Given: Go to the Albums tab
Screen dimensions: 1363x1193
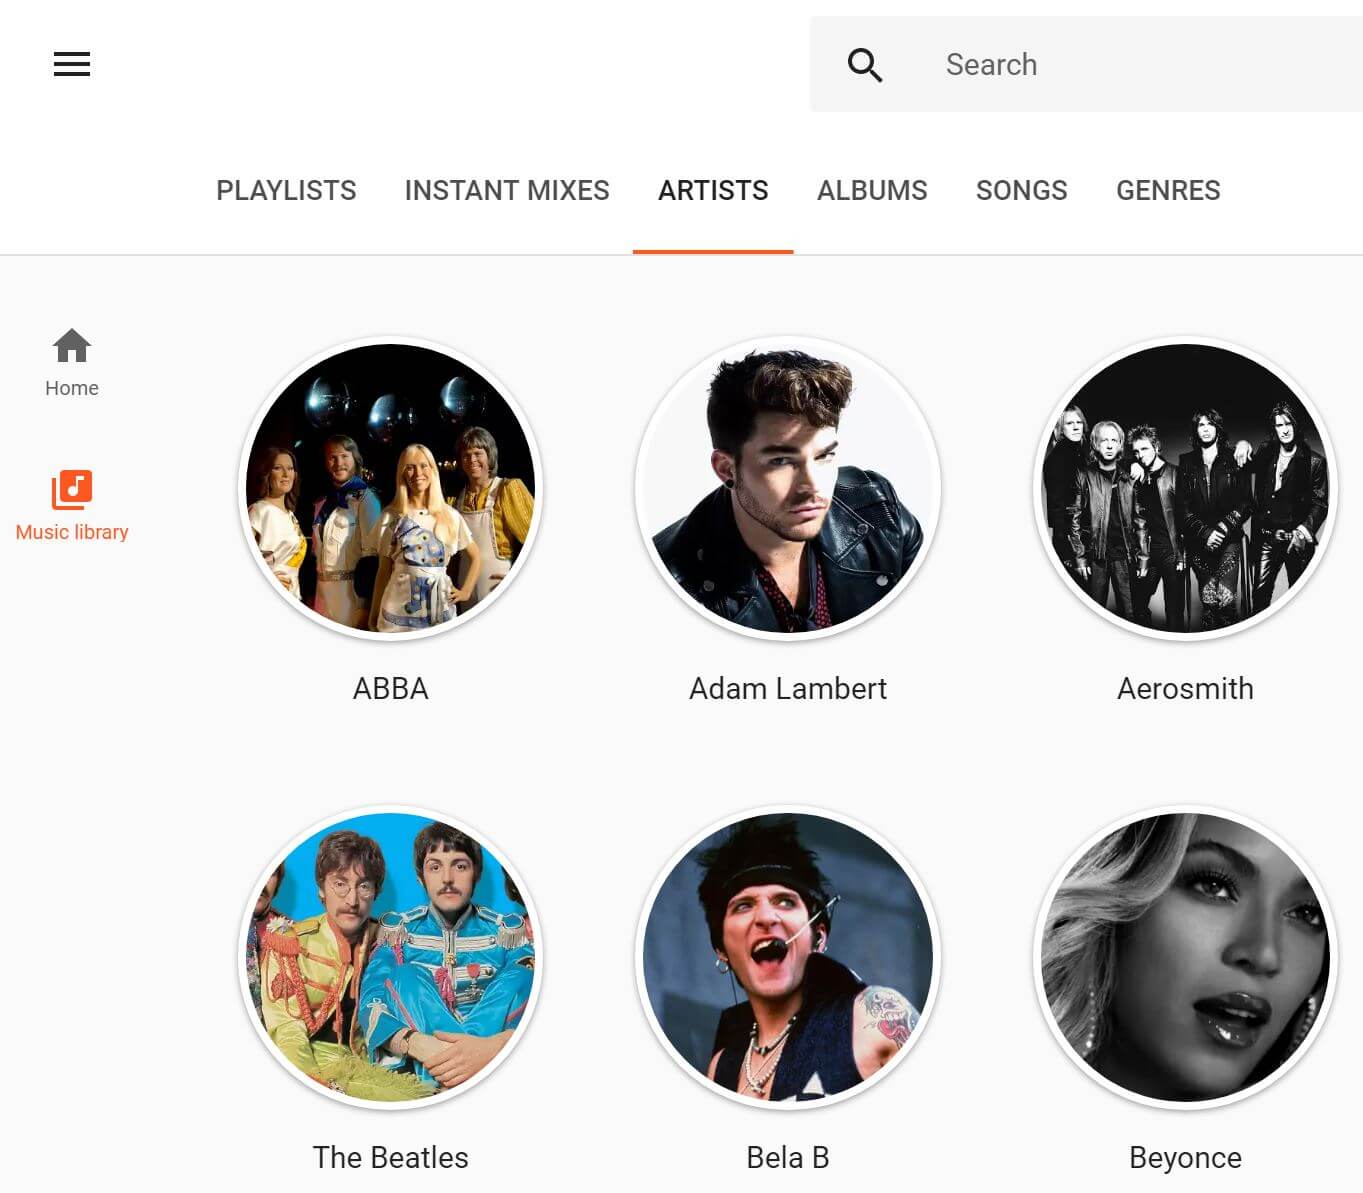Looking at the screenshot, I should pos(872,190).
